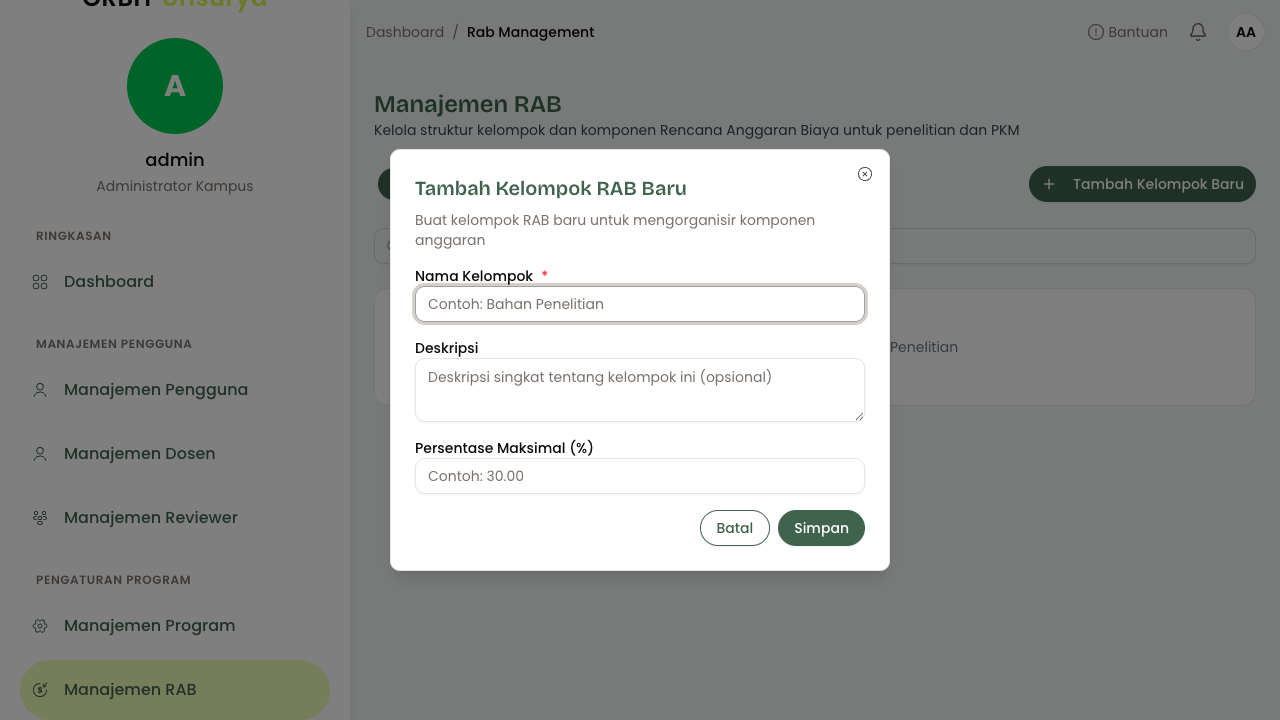Click the Dashboard grid icon
1280x720 pixels.
[x=40, y=282]
